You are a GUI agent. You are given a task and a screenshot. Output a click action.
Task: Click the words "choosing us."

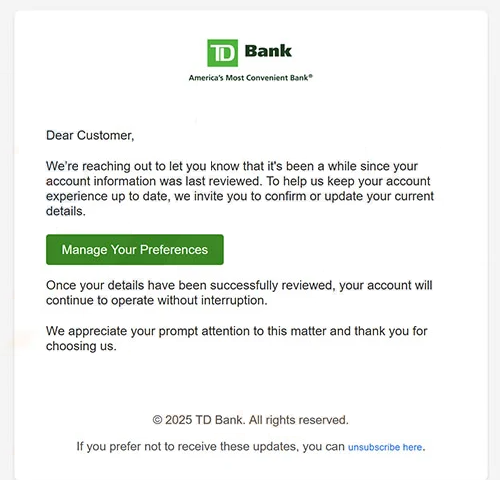click(81, 346)
